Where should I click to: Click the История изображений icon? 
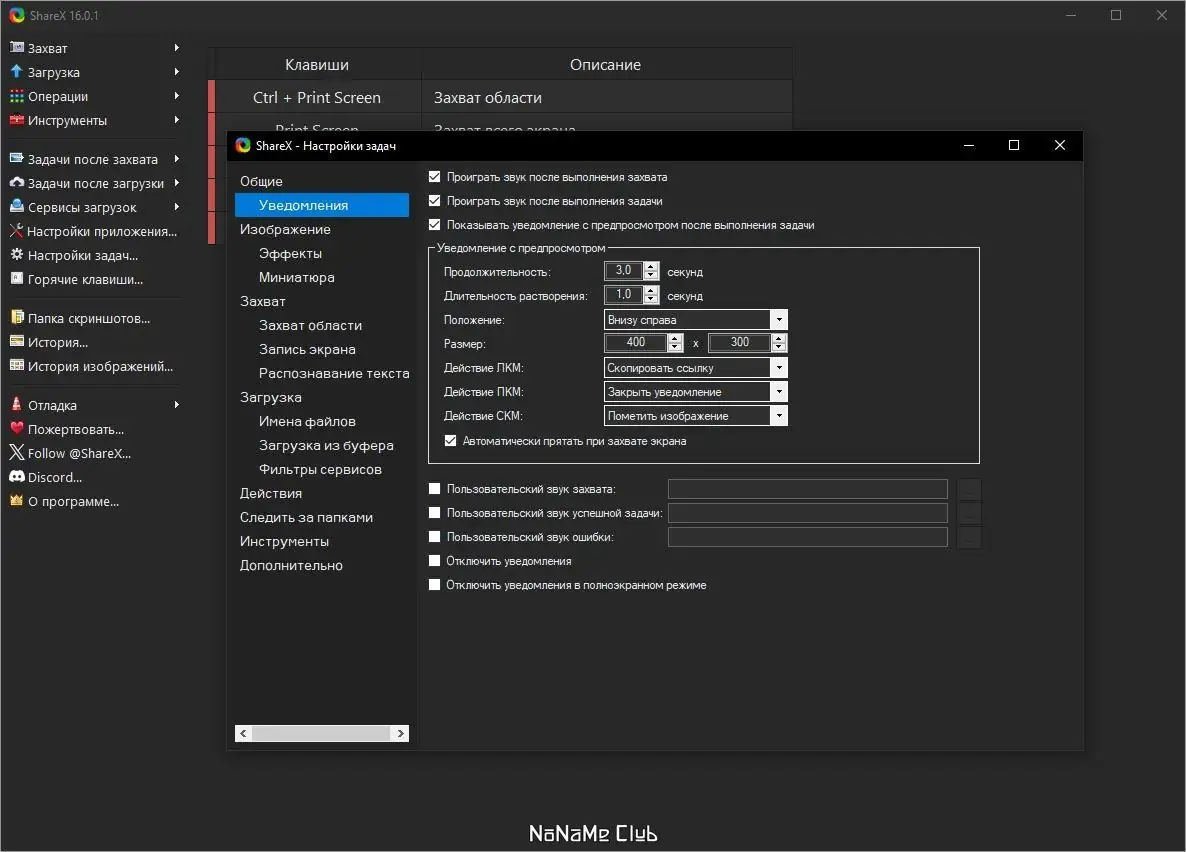tap(17, 365)
